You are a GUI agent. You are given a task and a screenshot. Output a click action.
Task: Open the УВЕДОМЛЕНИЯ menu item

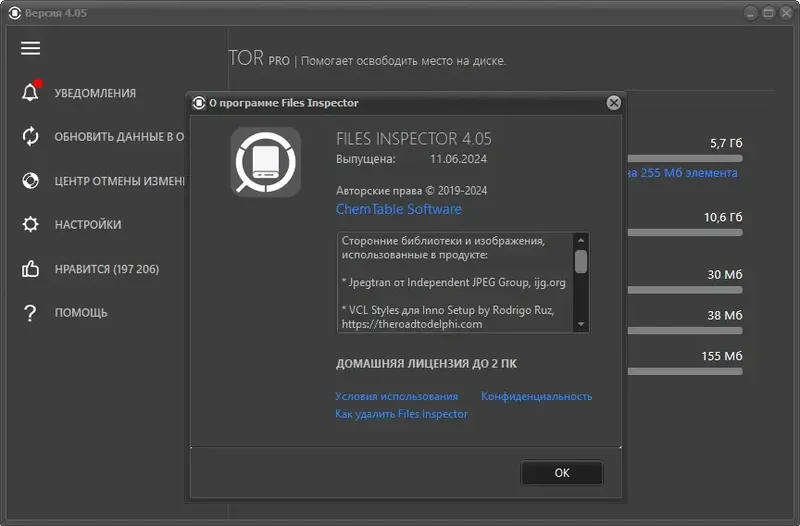(x=95, y=93)
